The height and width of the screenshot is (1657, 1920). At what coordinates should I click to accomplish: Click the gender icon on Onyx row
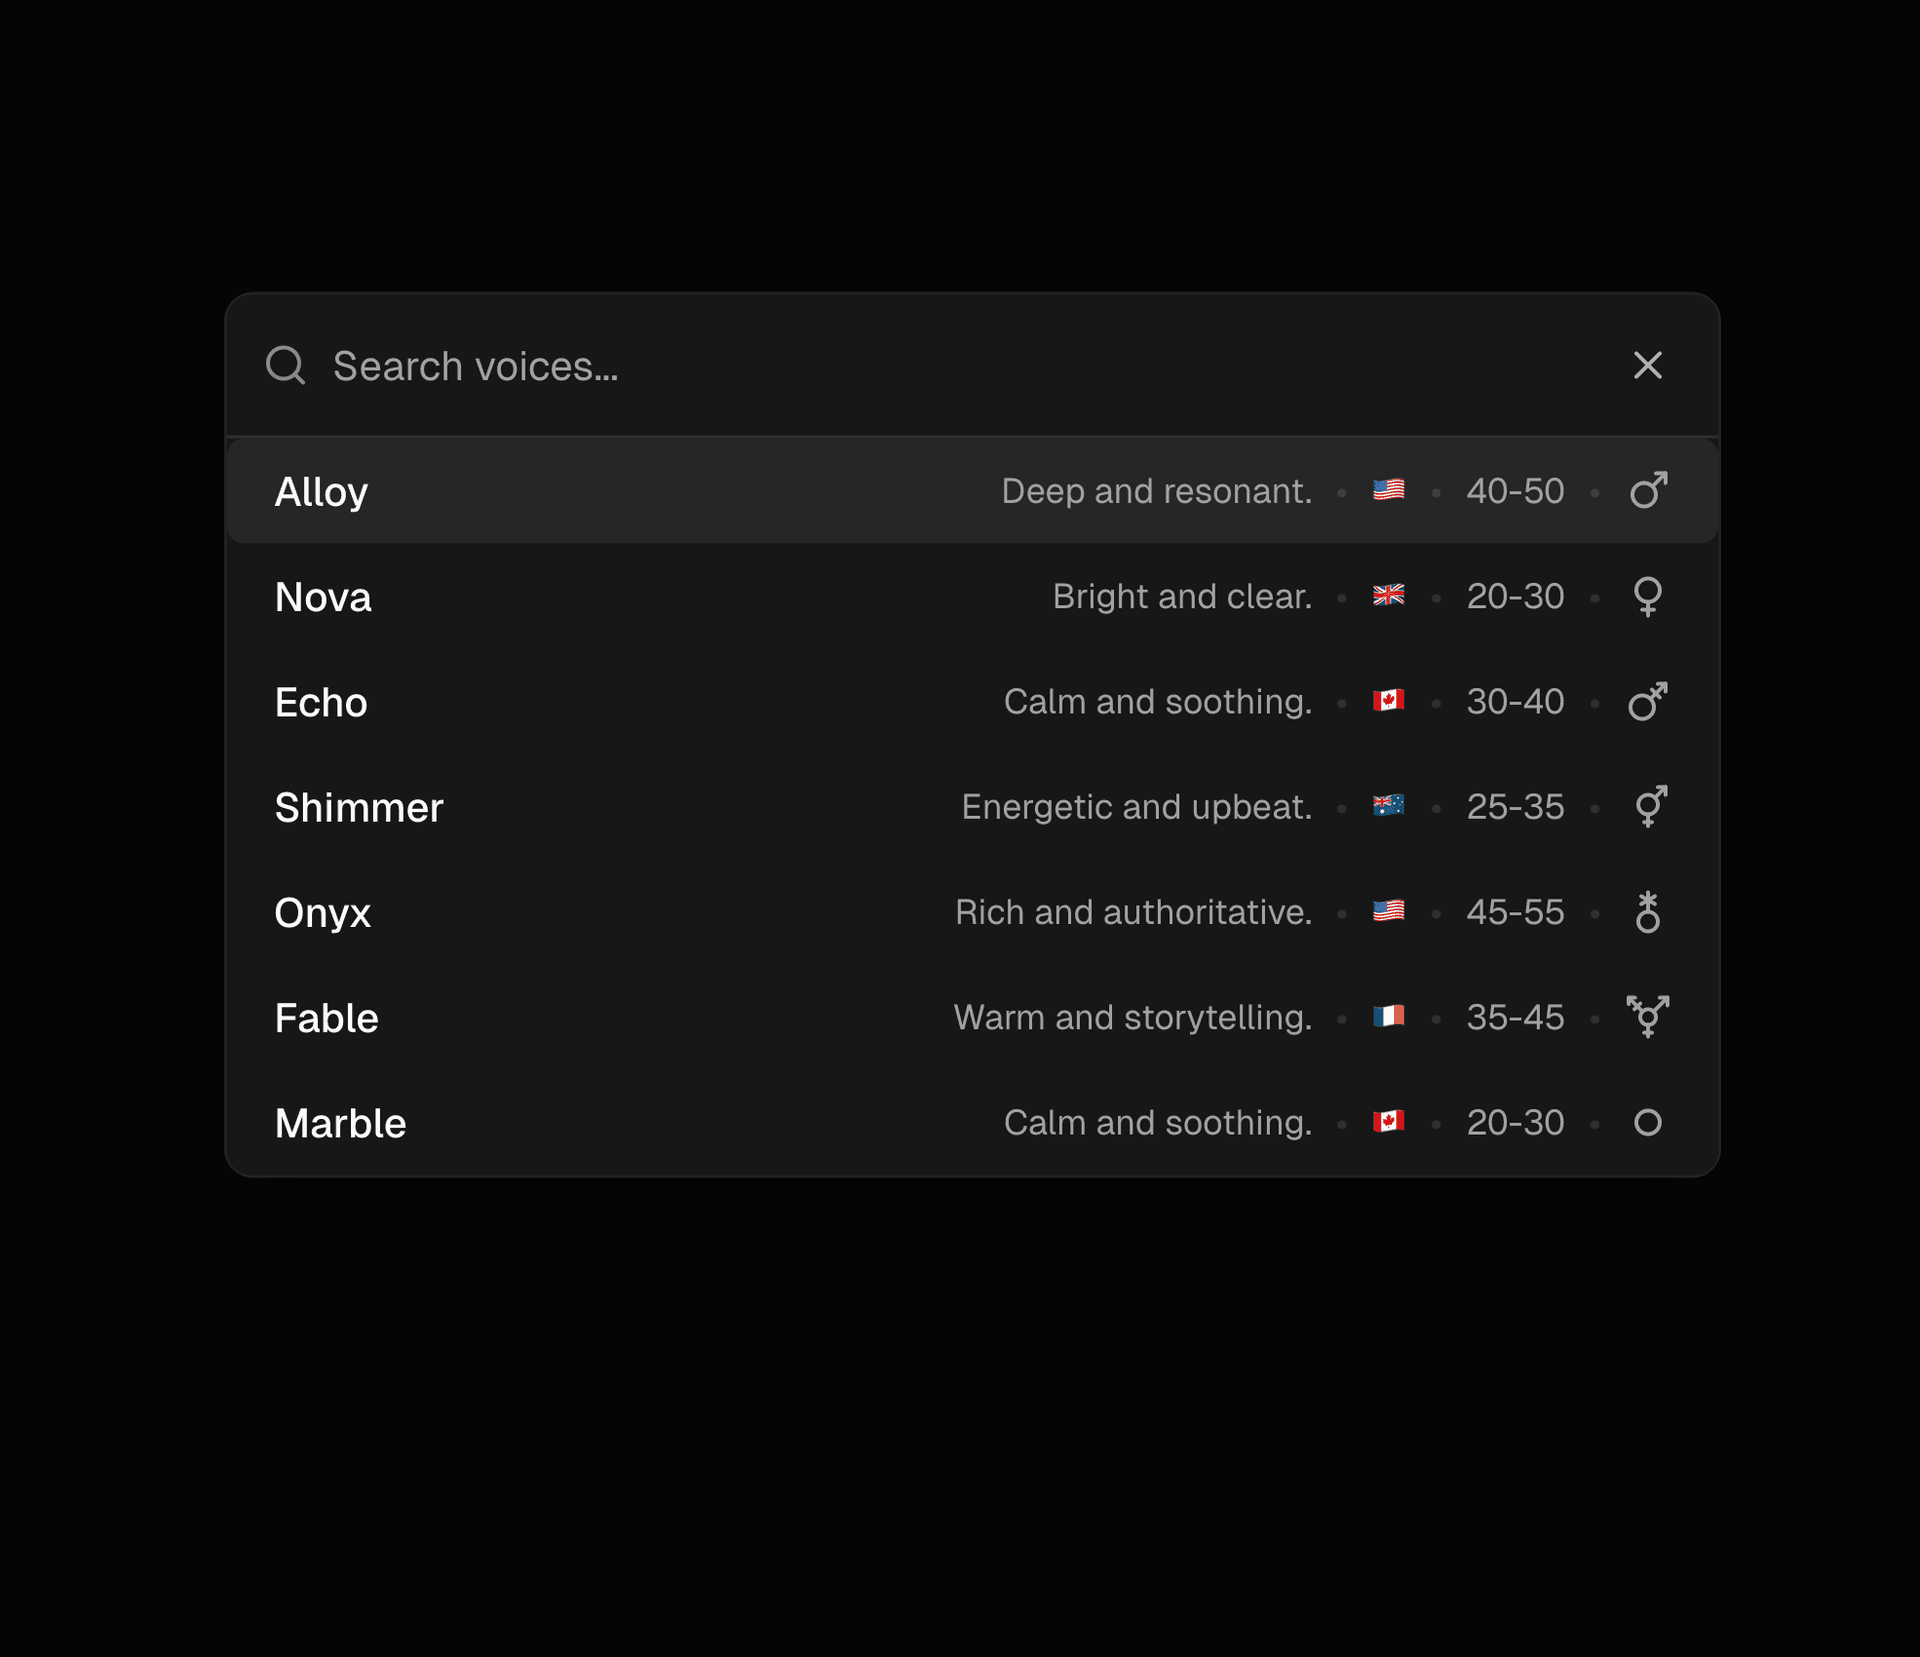1648,912
